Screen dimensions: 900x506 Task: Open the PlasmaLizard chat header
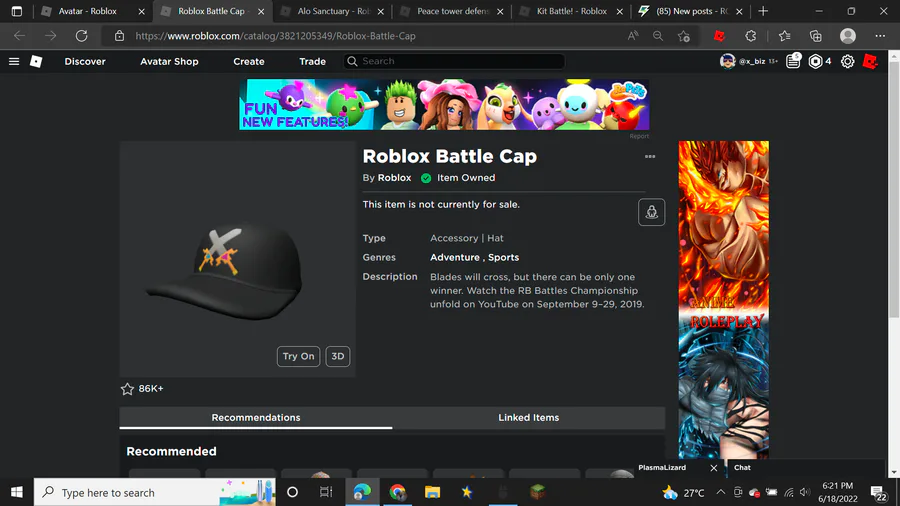coord(662,468)
